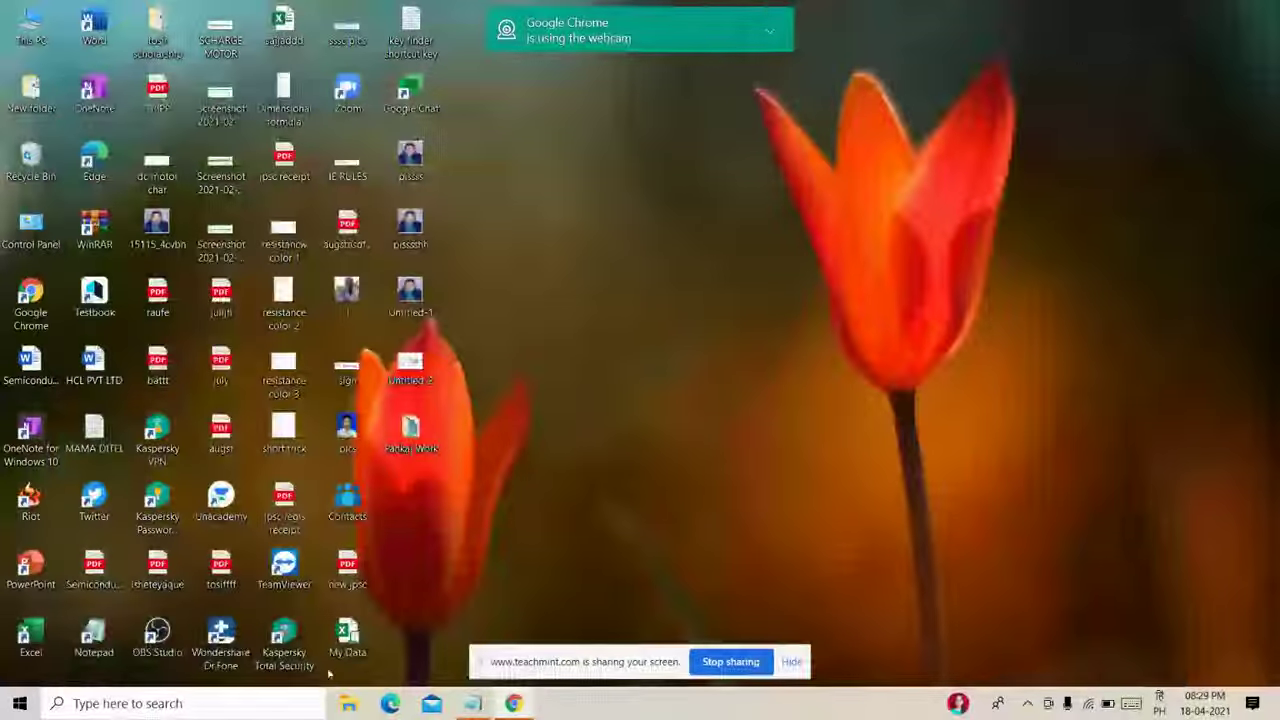Open the Unacademy shortcut
Viewport: 1280px width, 720px height.
tap(221, 502)
